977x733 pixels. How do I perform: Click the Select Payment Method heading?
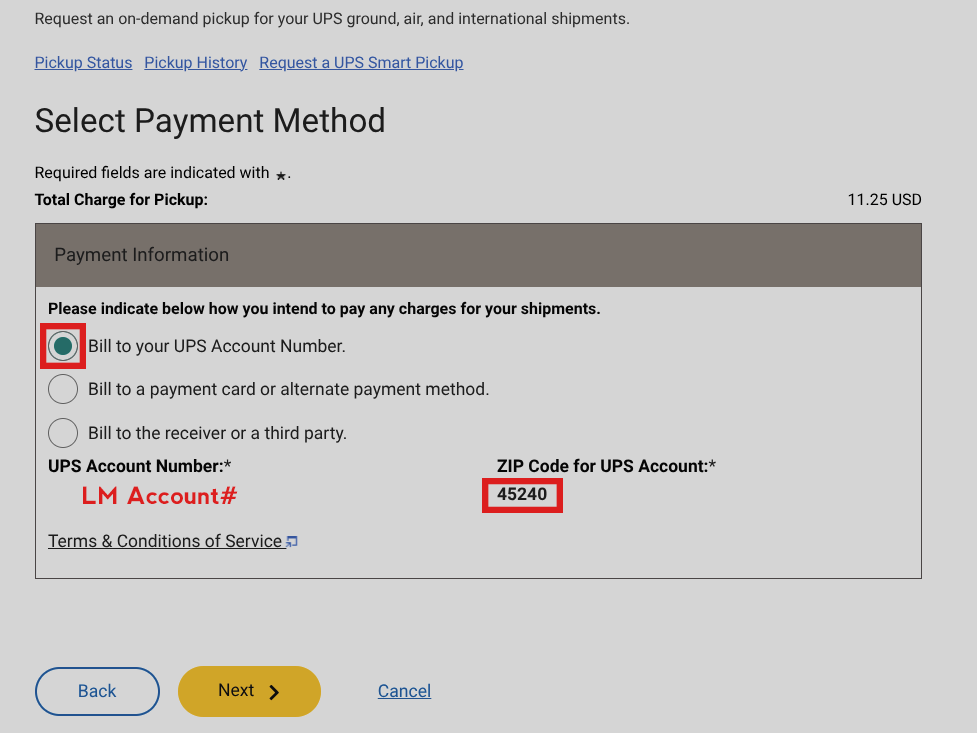(x=210, y=121)
